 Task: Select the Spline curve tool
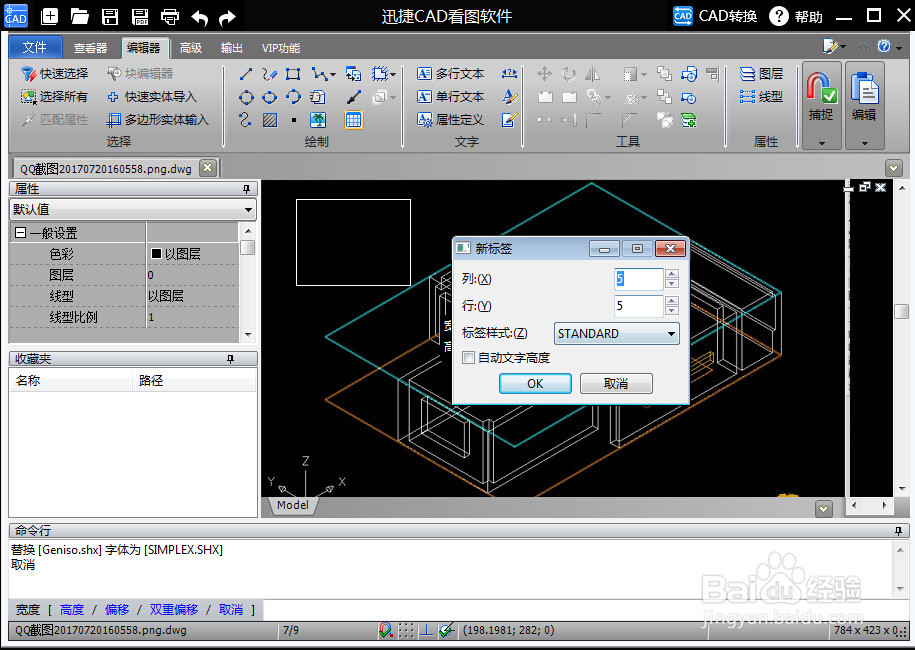coord(246,120)
